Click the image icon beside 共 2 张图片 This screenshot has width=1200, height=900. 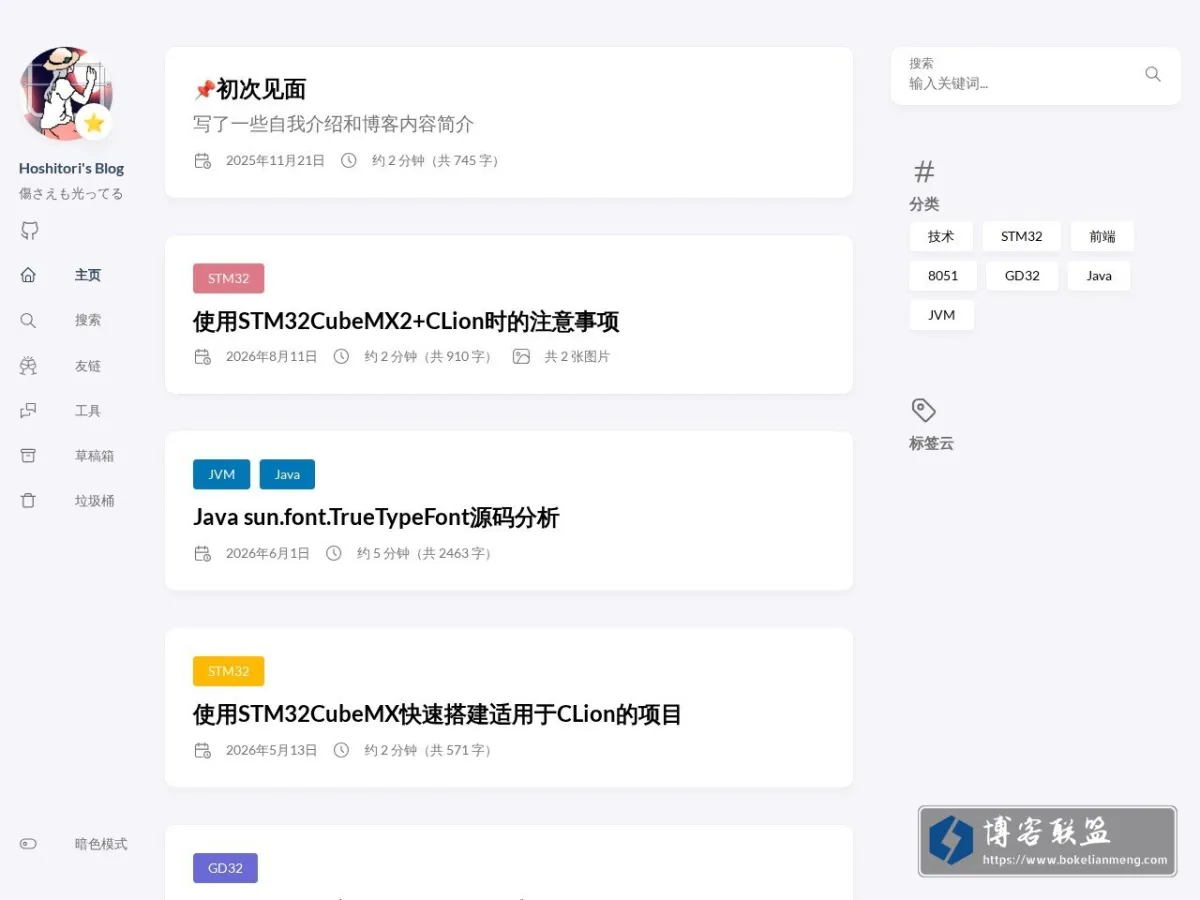point(521,356)
